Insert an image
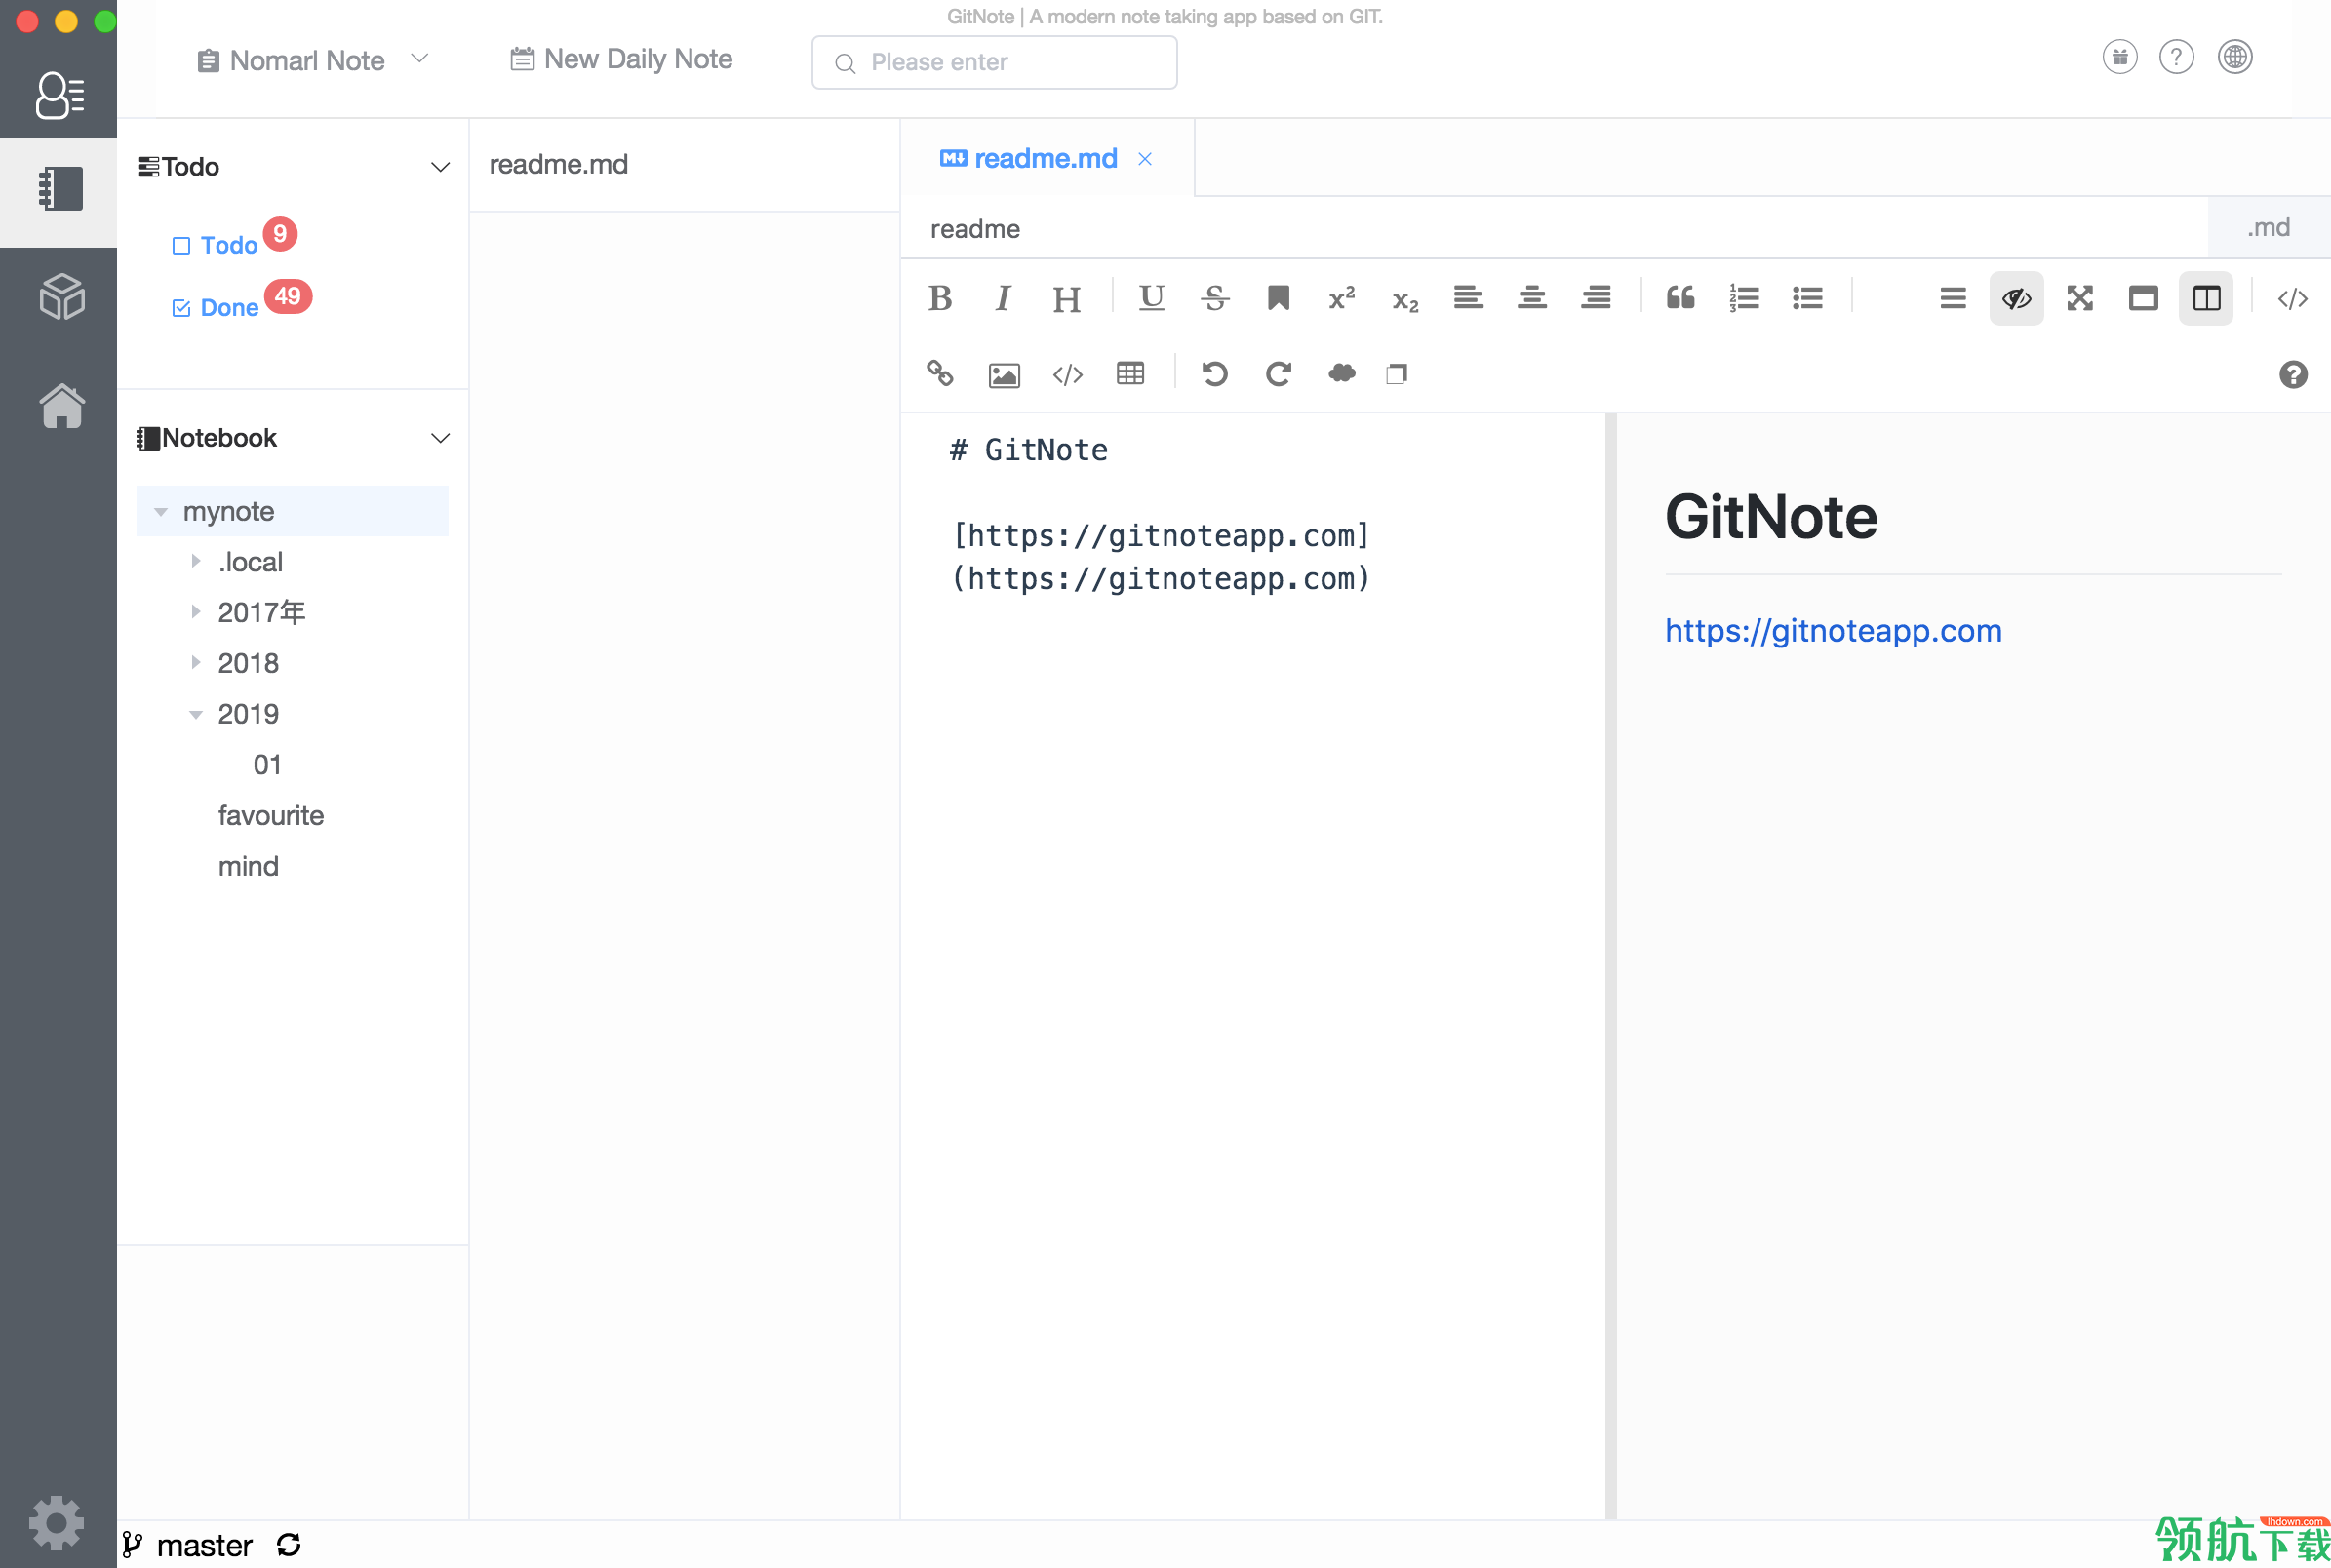The width and height of the screenshot is (2331, 1568). (x=1003, y=375)
